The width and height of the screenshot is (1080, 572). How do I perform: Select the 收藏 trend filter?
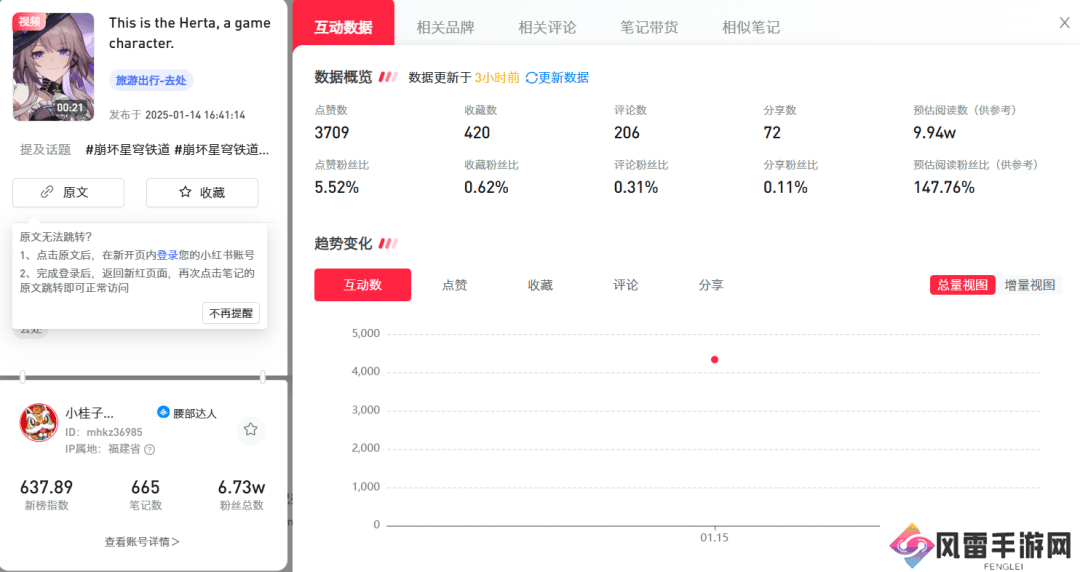540,285
